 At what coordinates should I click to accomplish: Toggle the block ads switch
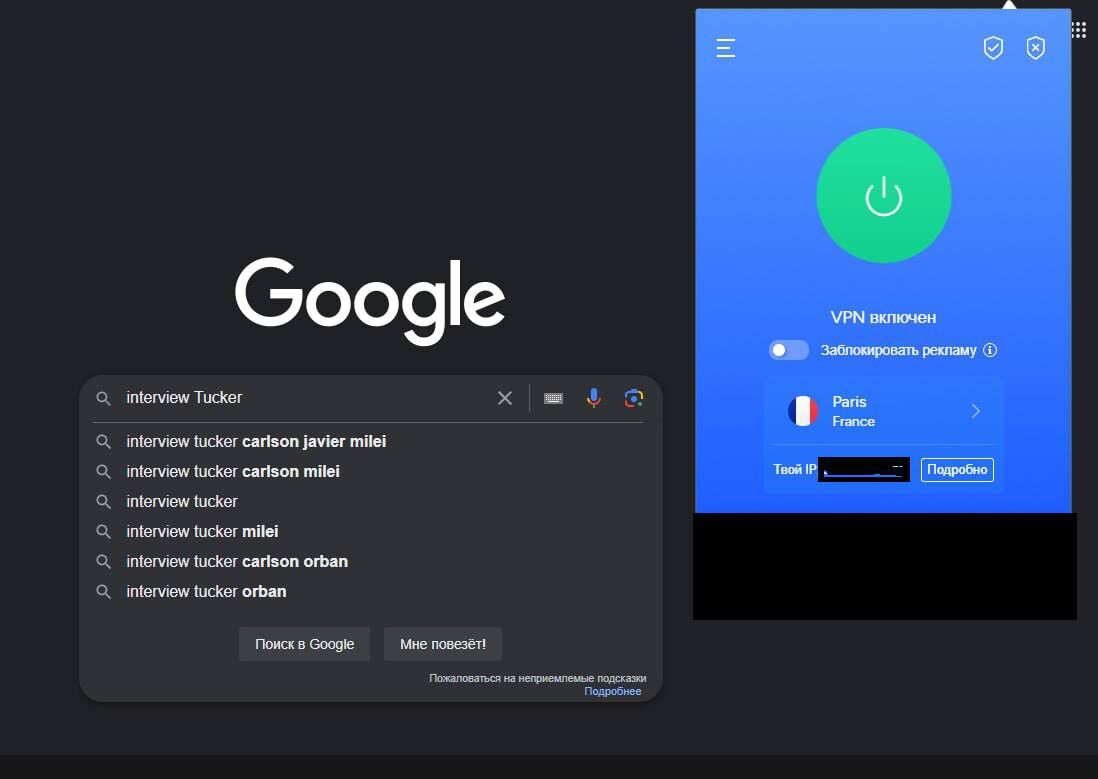coord(788,350)
